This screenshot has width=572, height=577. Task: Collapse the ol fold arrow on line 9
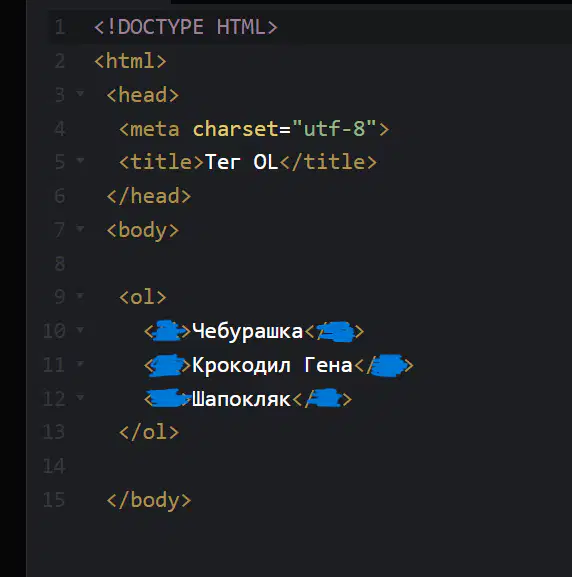[x=80, y=295]
